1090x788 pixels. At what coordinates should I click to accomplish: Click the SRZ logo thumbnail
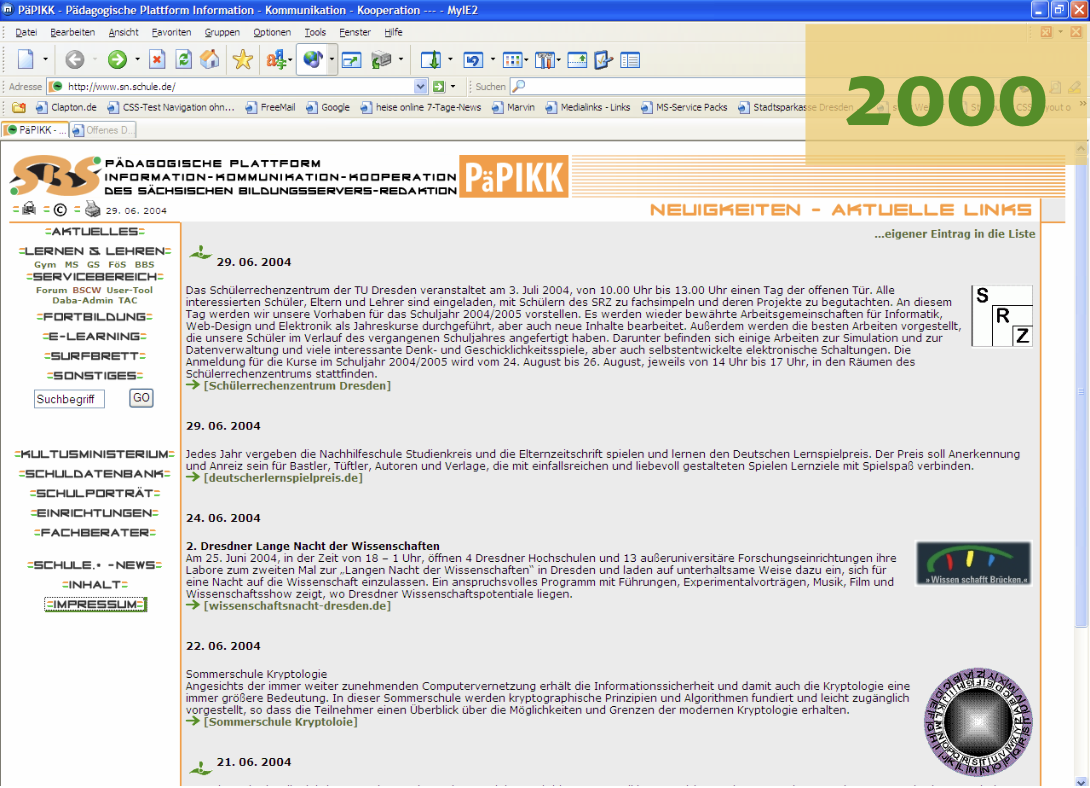click(x=1002, y=315)
